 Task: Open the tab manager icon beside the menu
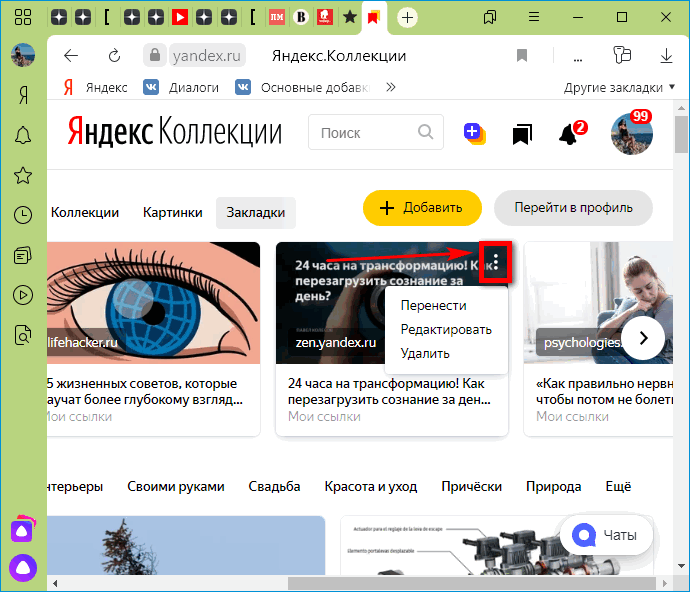[490, 18]
